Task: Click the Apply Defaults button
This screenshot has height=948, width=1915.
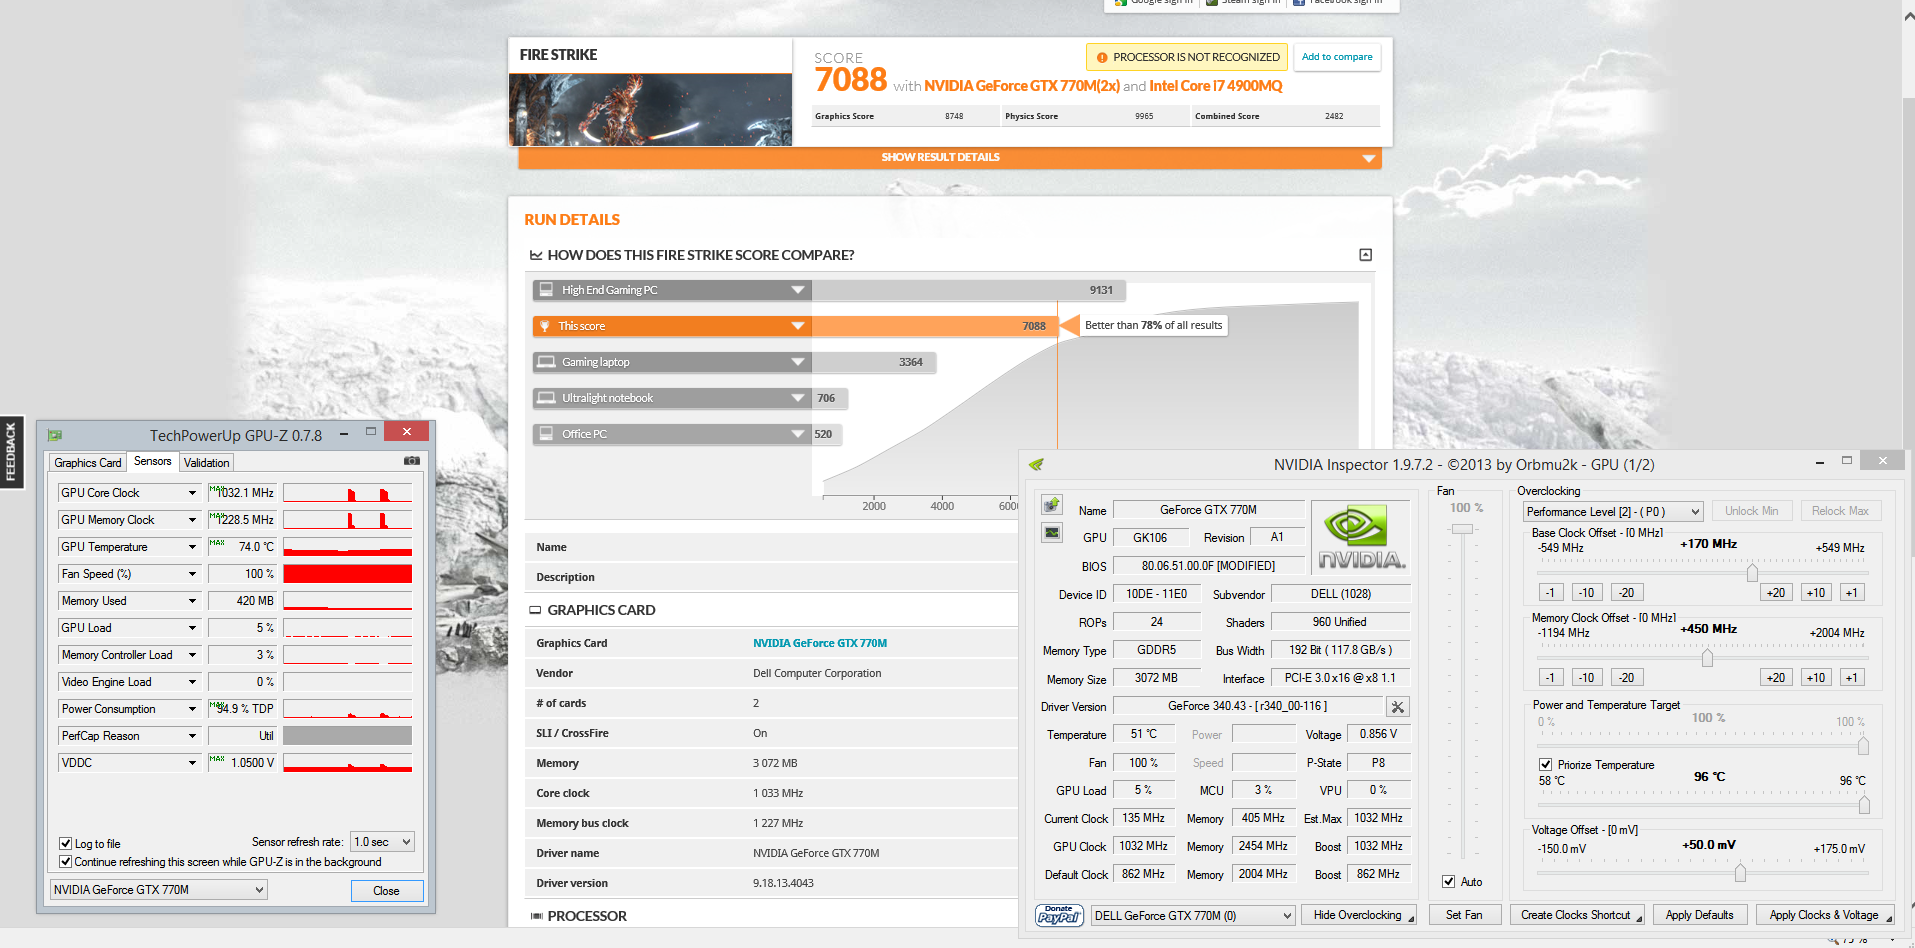Action: (1700, 915)
